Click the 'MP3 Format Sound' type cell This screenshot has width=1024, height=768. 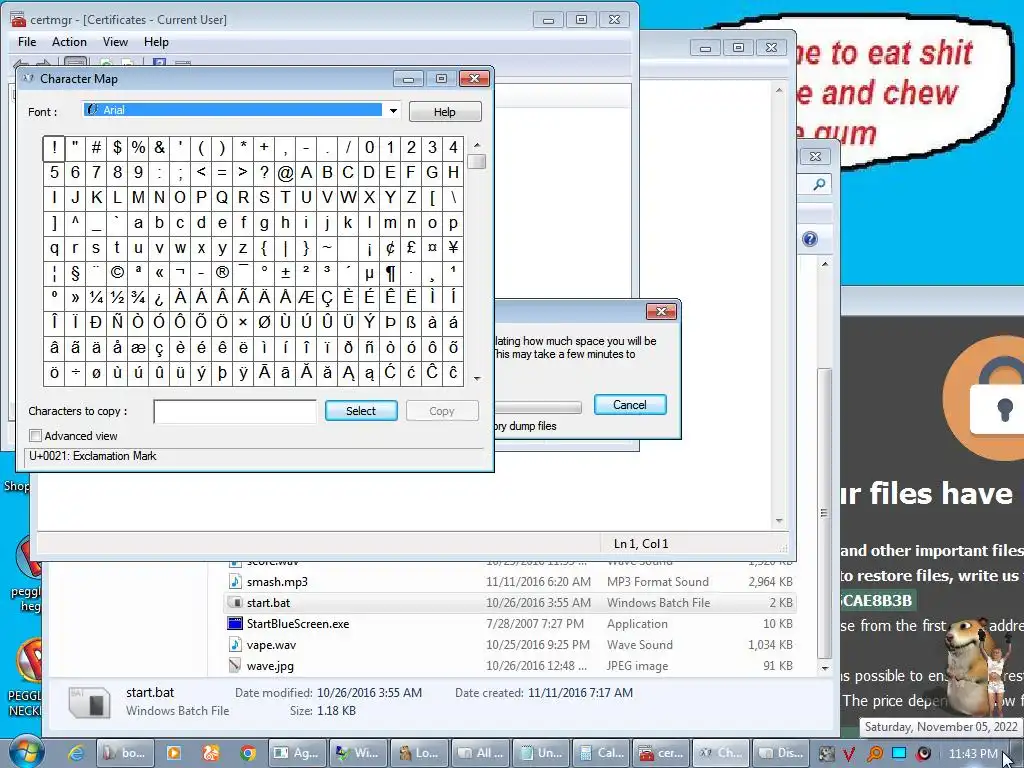click(658, 581)
